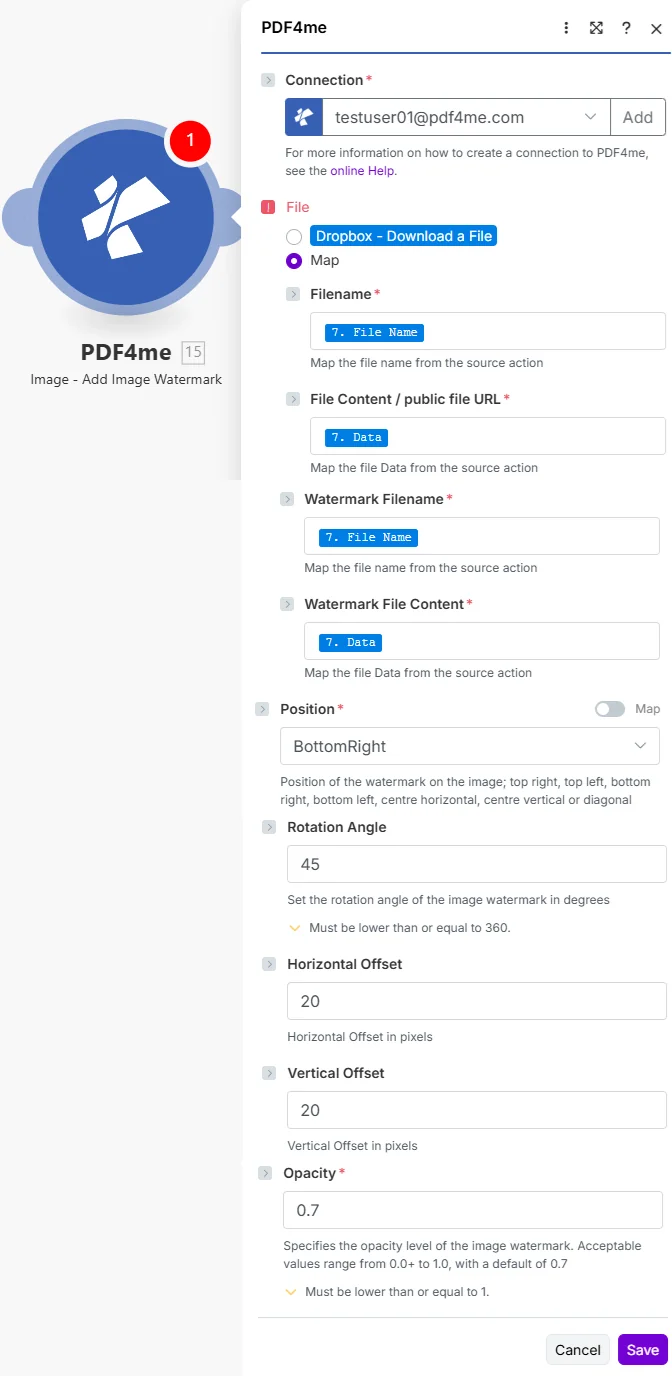
Task: Open the three-dot options menu
Action: [567, 28]
